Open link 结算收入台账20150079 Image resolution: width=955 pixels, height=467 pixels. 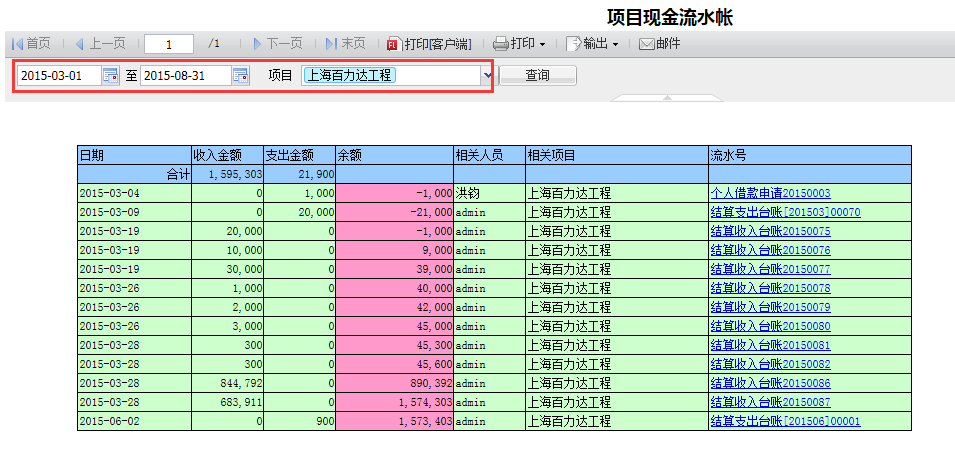[770, 307]
